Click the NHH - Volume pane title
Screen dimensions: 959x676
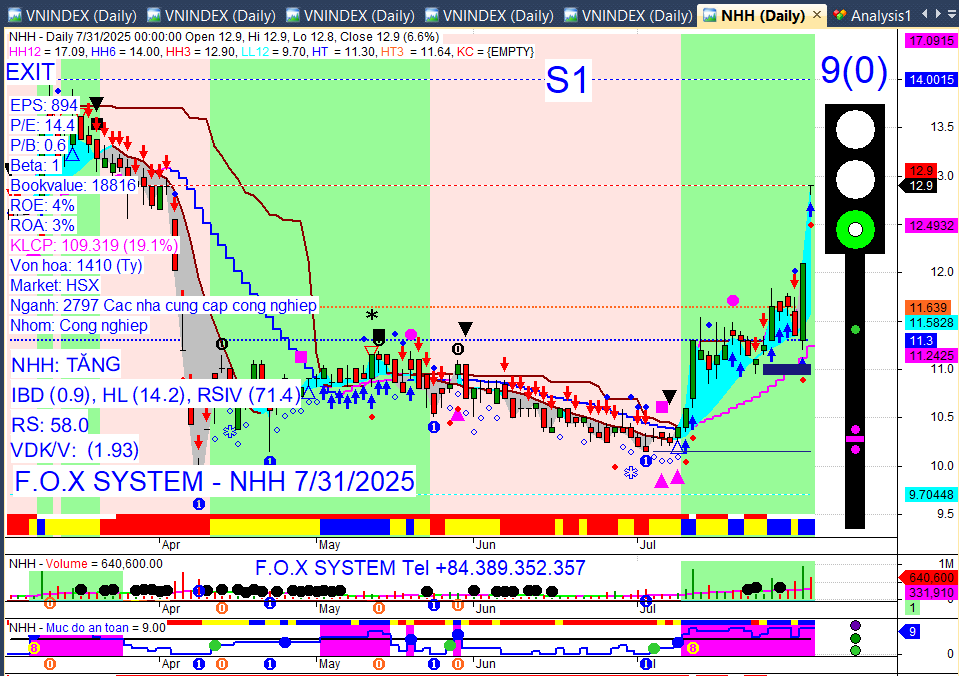click(x=86, y=563)
